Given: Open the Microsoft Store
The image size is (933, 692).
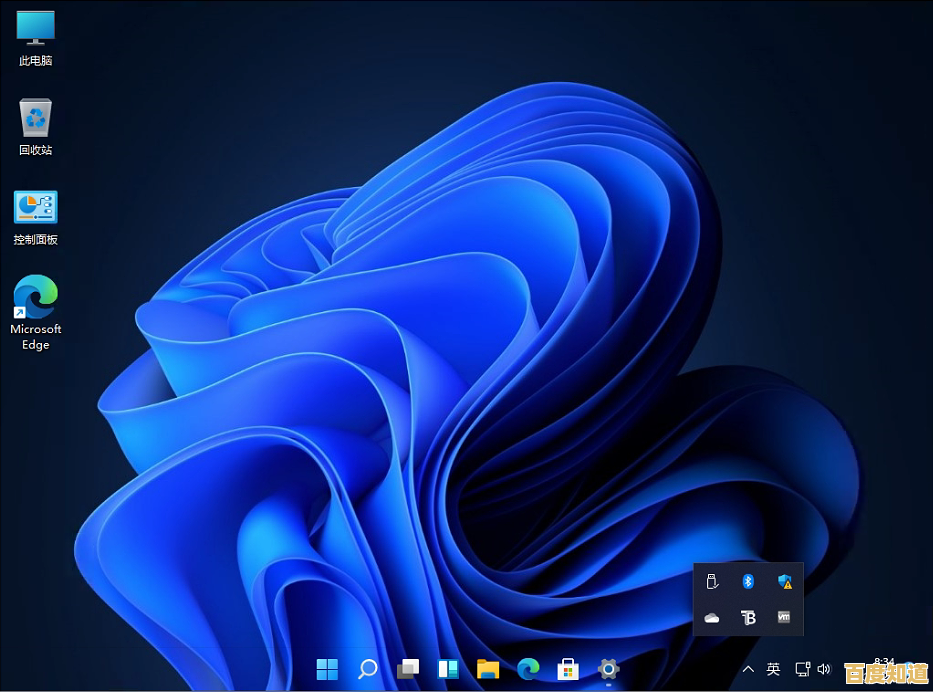Looking at the screenshot, I should [568, 669].
